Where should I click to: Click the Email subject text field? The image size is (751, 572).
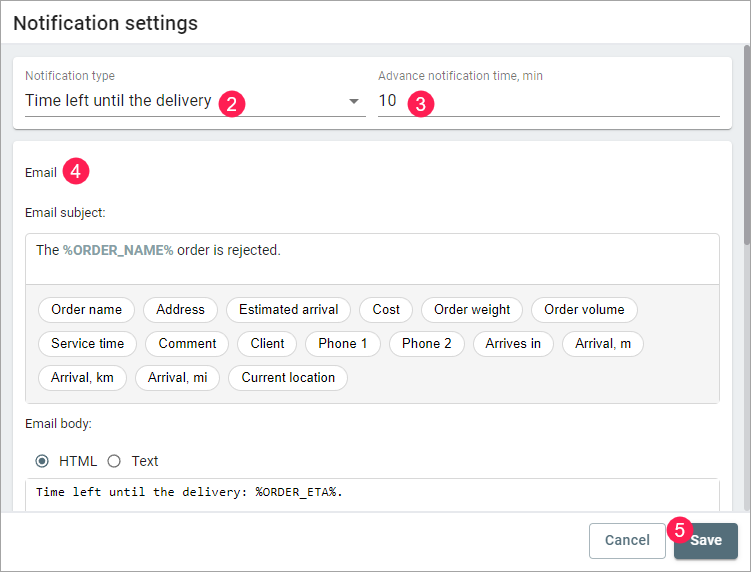371,258
